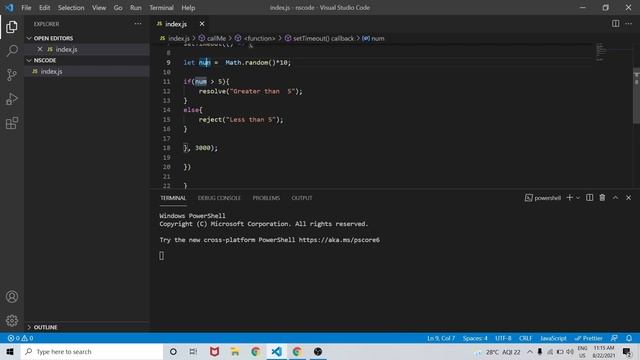Close the index.js editor tab
The height and width of the screenshot is (360, 640).
tap(202, 24)
